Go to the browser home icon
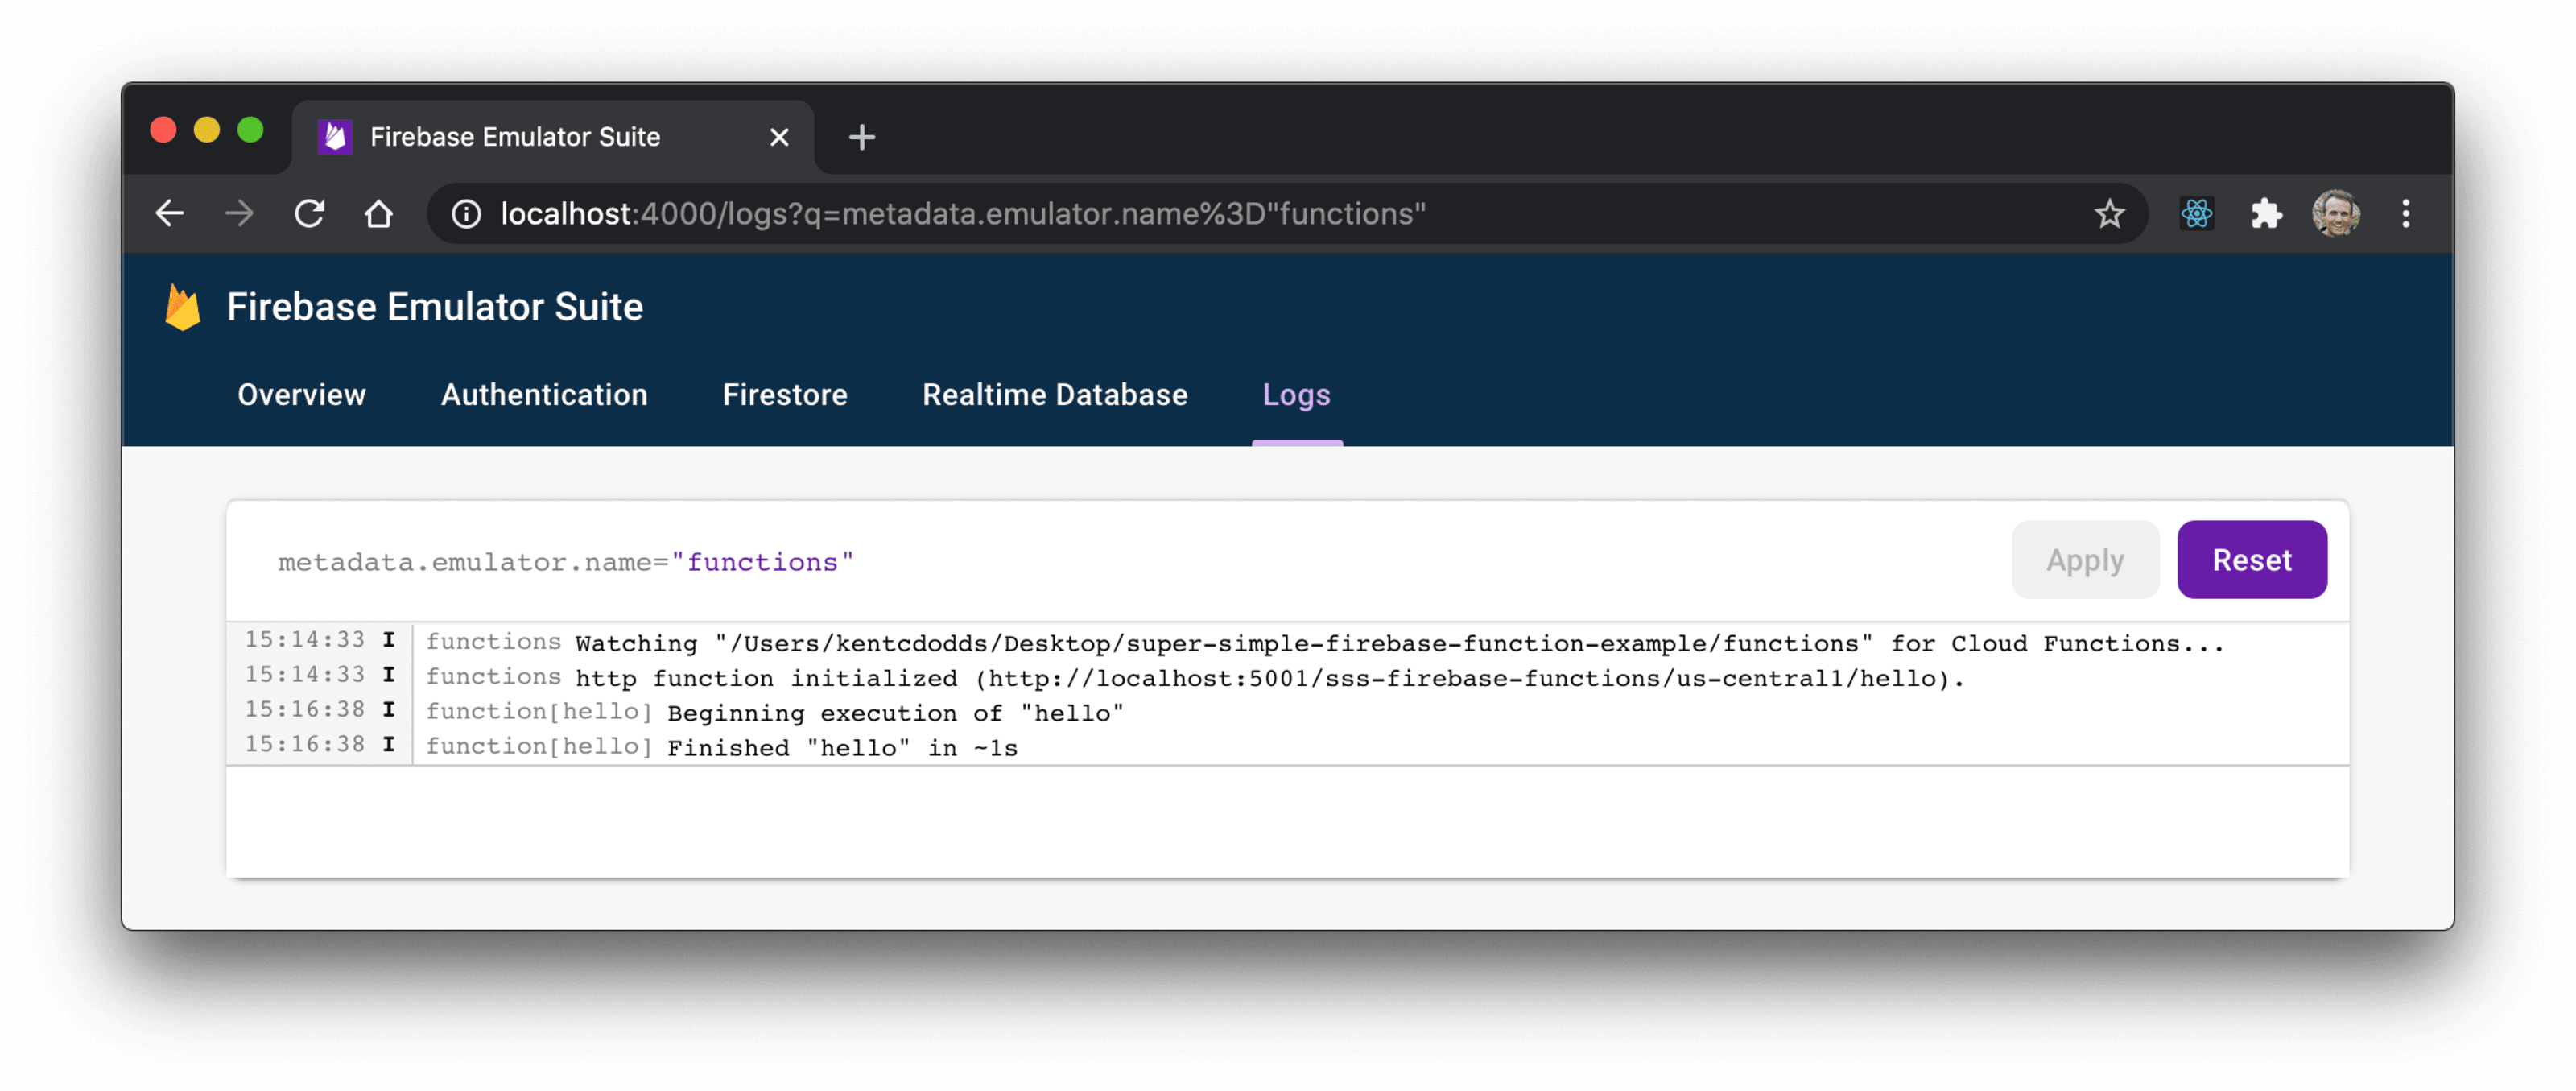Screen dimensions: 2576x1091 [x=379, y=214]
